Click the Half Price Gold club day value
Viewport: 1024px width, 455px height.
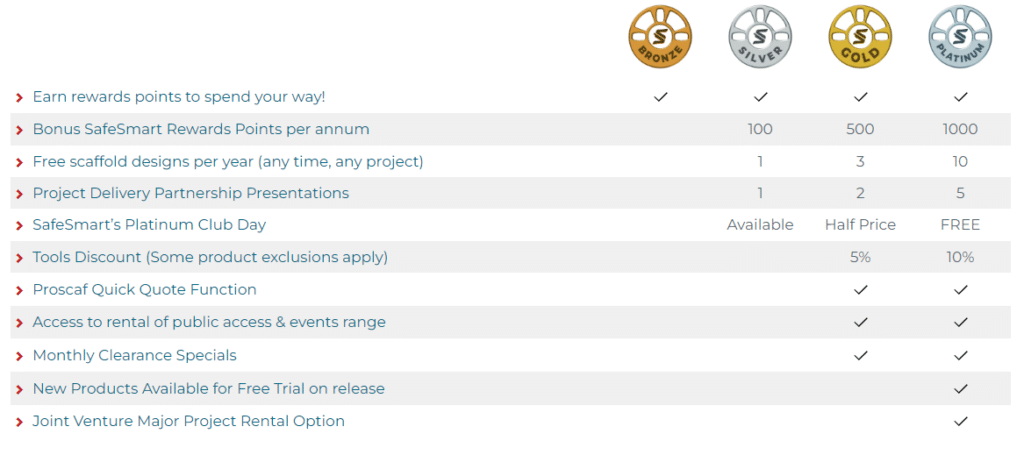pyautogui.click(x=860, y=225)
